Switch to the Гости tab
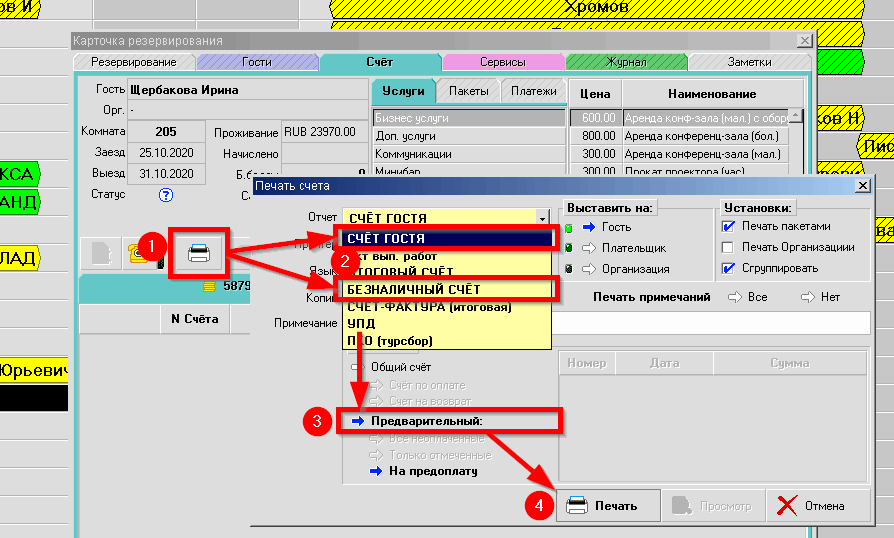Viewport: 894px width, 538px height. click(256, 62)
